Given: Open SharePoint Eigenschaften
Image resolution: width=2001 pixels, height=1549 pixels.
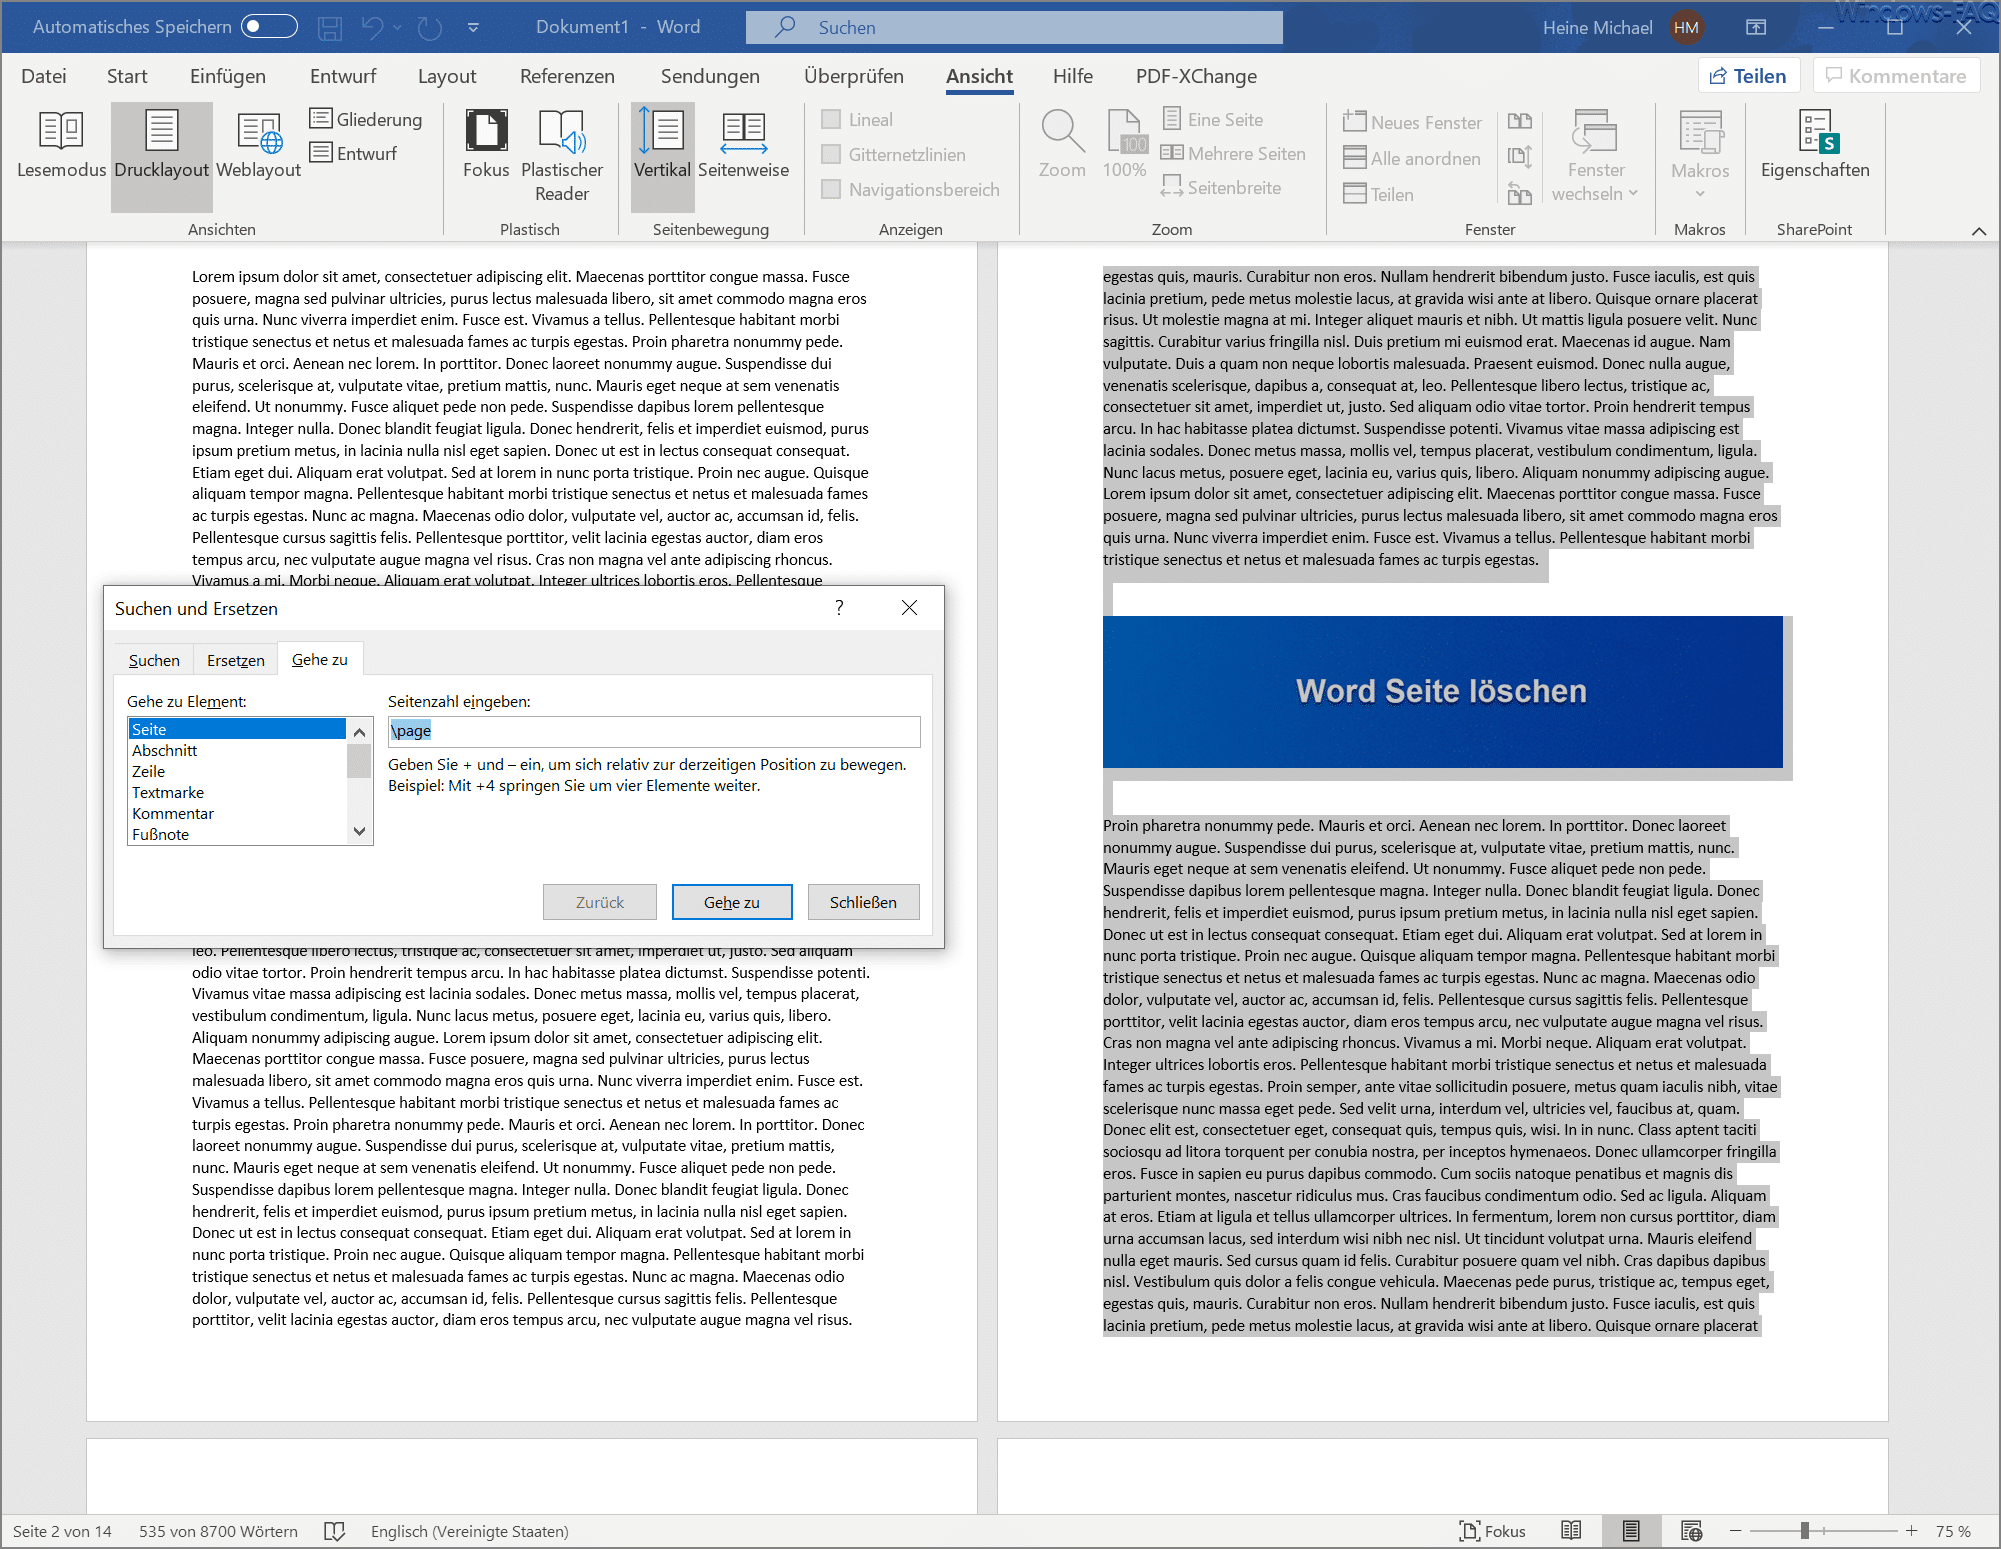Looking at the screenshot, I should (x=1814, y=146).
